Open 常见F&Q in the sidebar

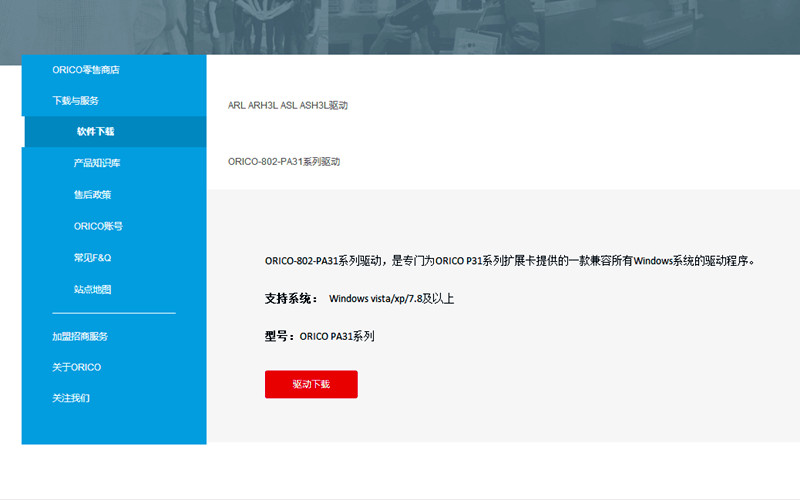point(92,258)
